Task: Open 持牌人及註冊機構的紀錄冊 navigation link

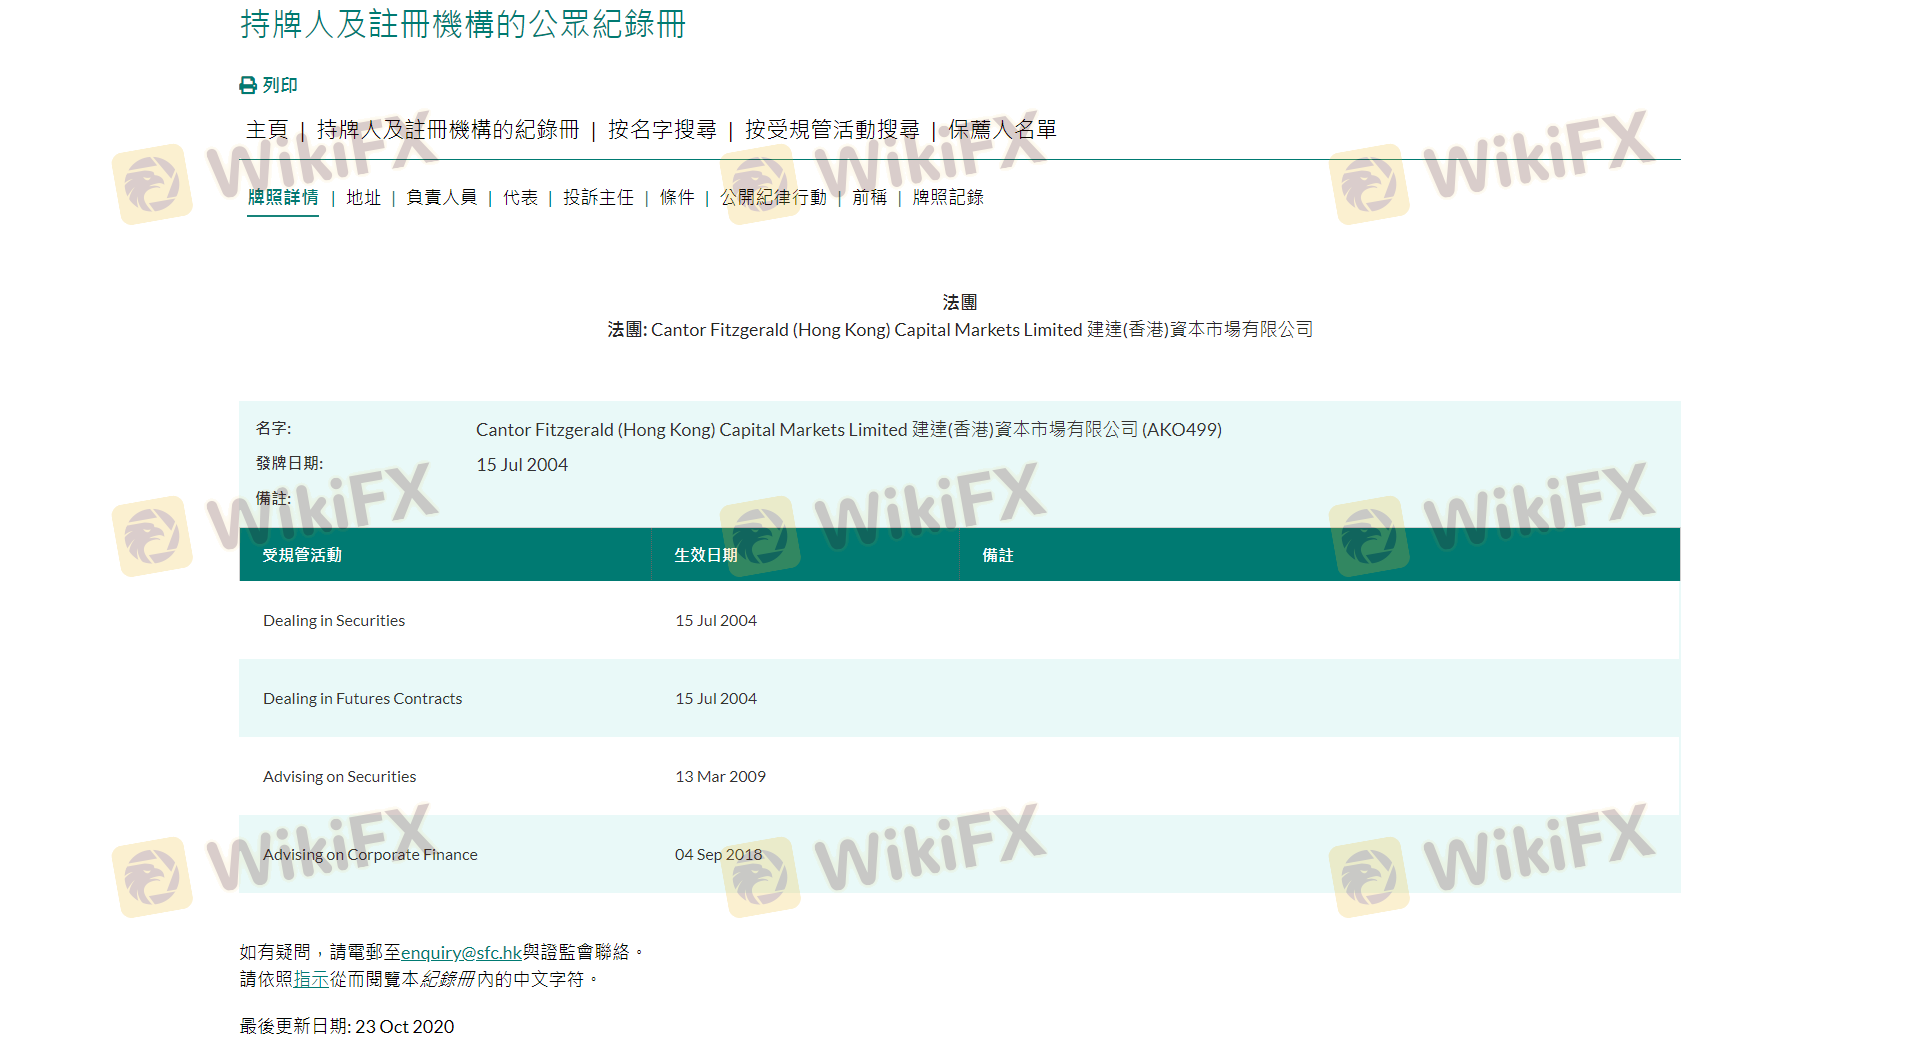Action: [x=448, y=130]
